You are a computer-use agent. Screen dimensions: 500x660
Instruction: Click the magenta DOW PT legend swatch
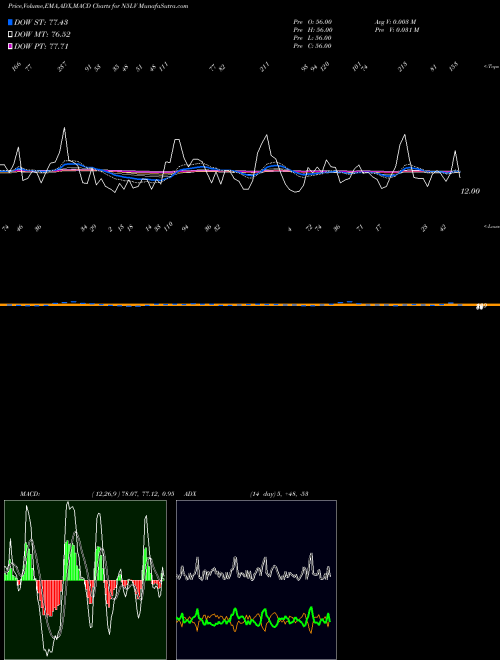click(x=10, y=47)
